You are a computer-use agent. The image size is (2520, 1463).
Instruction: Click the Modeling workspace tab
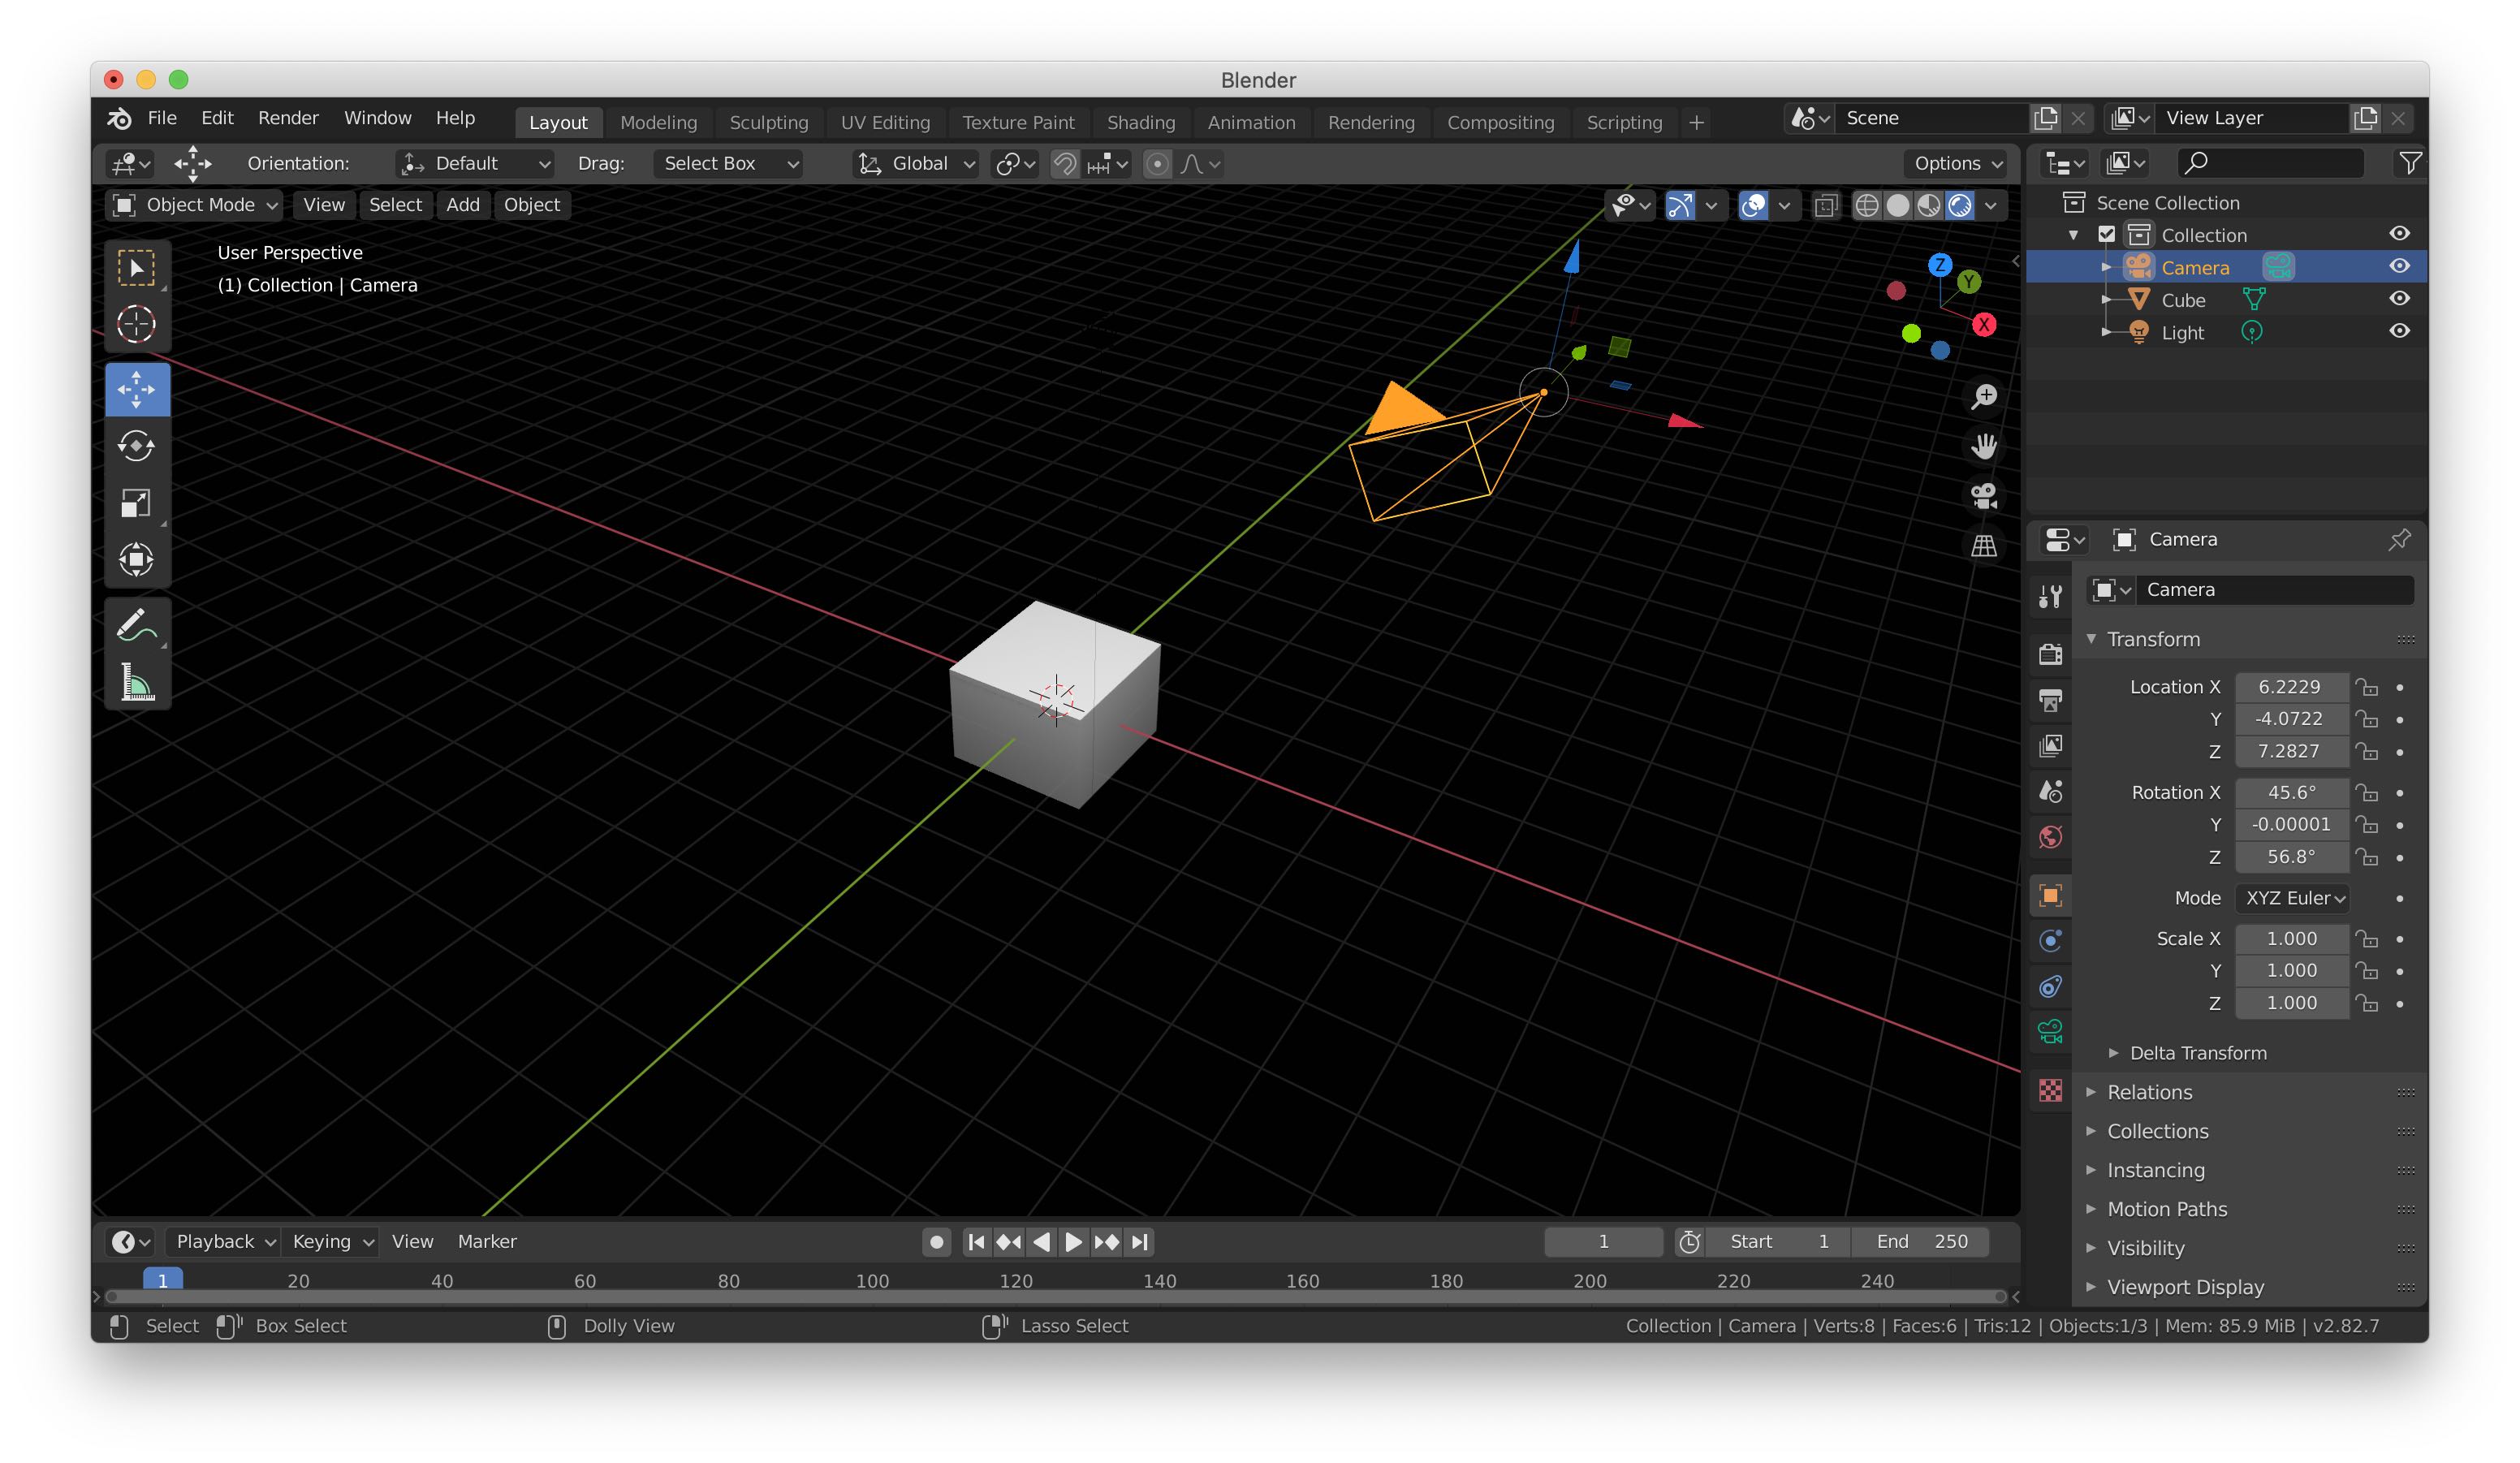[657, 120]
